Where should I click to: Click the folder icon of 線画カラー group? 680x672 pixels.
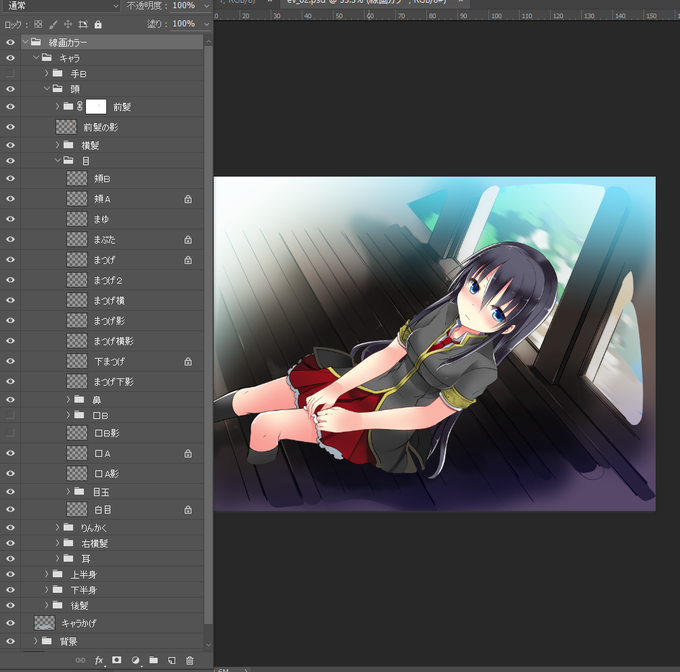[x=36, y=42]
